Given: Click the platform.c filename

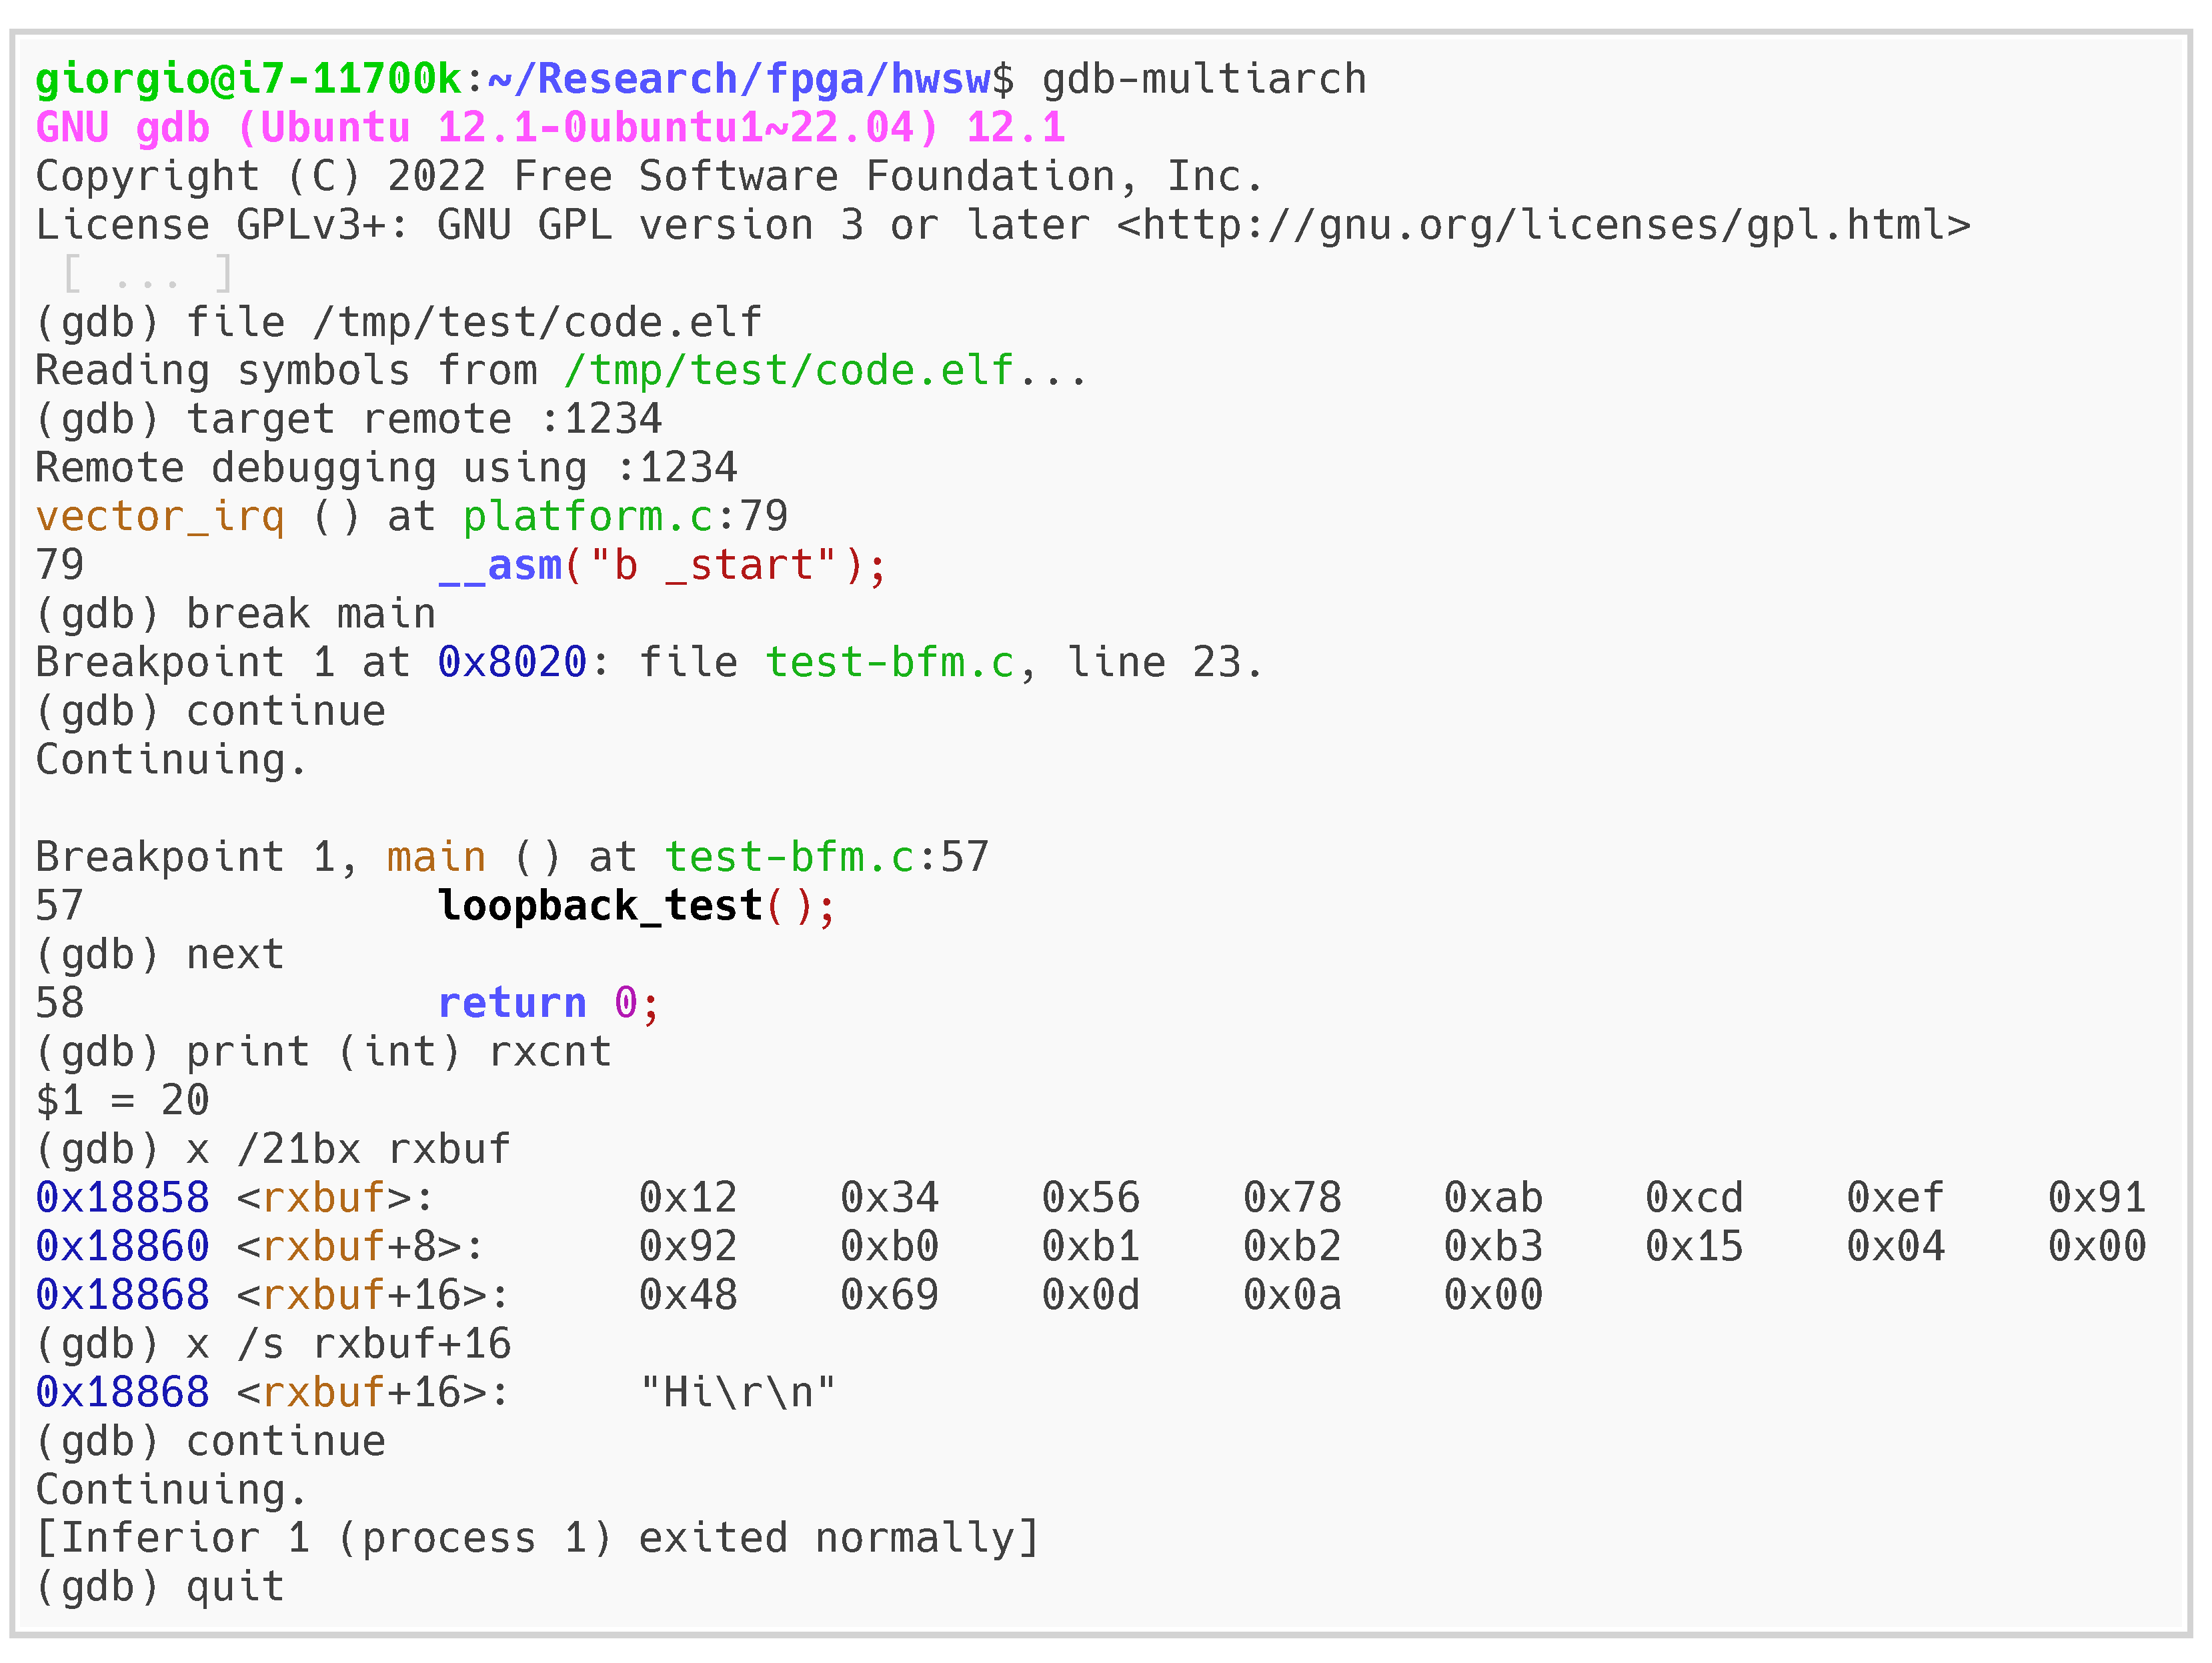Looking at the screenshot, I should click(x=588, y=517).
